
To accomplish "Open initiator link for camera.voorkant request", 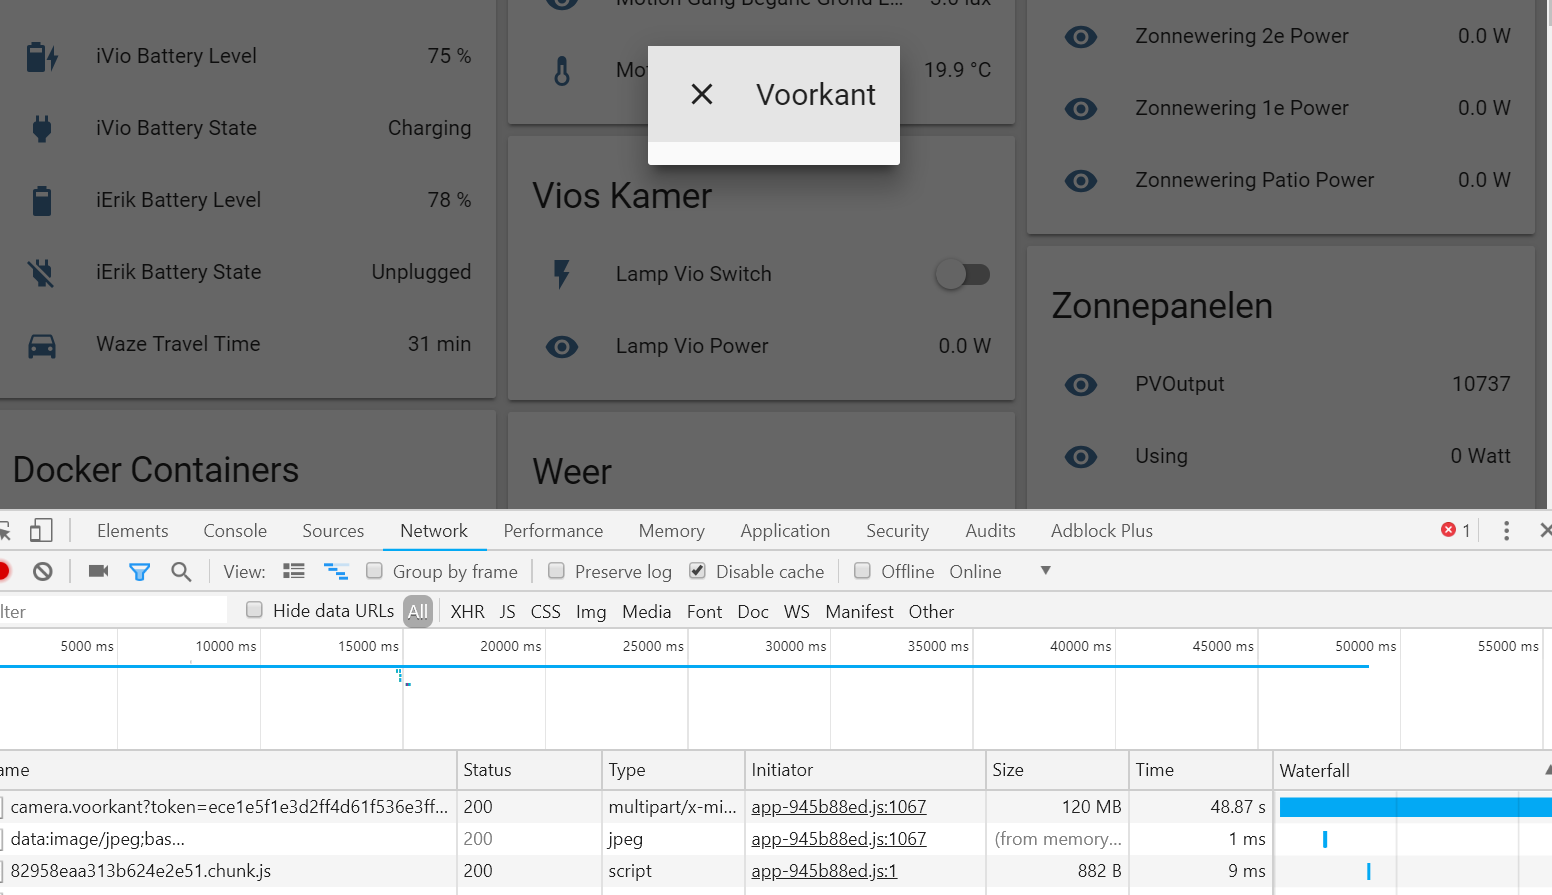I will (x=838, y=807).
